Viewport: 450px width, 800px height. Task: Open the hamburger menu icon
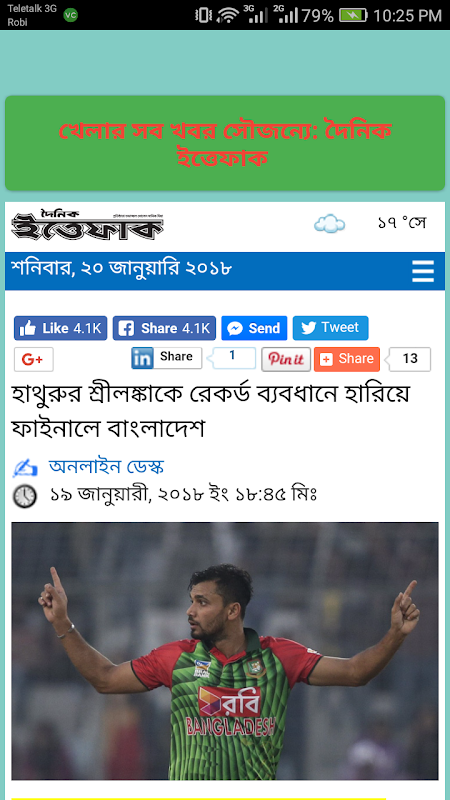point(423,271)
